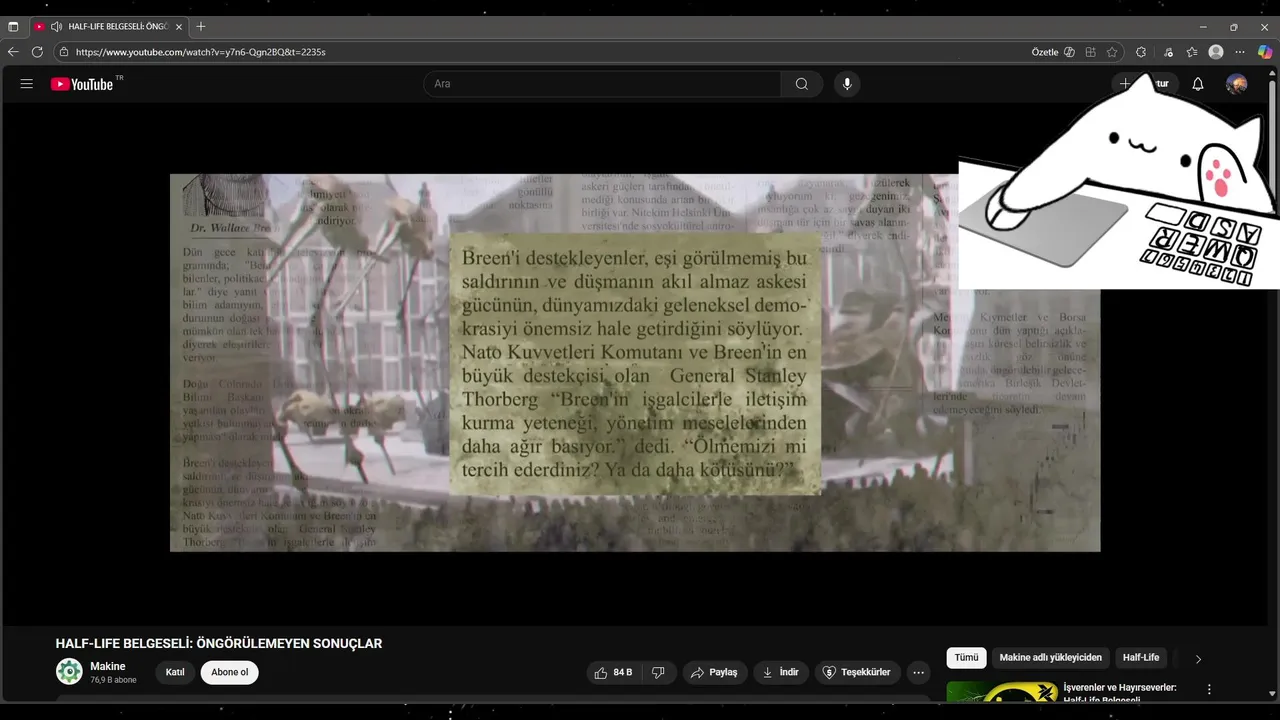The width and height of the screenshot is (1280, 720).
Task: Click the Özetle summarize button
Action: [1045, 52]
